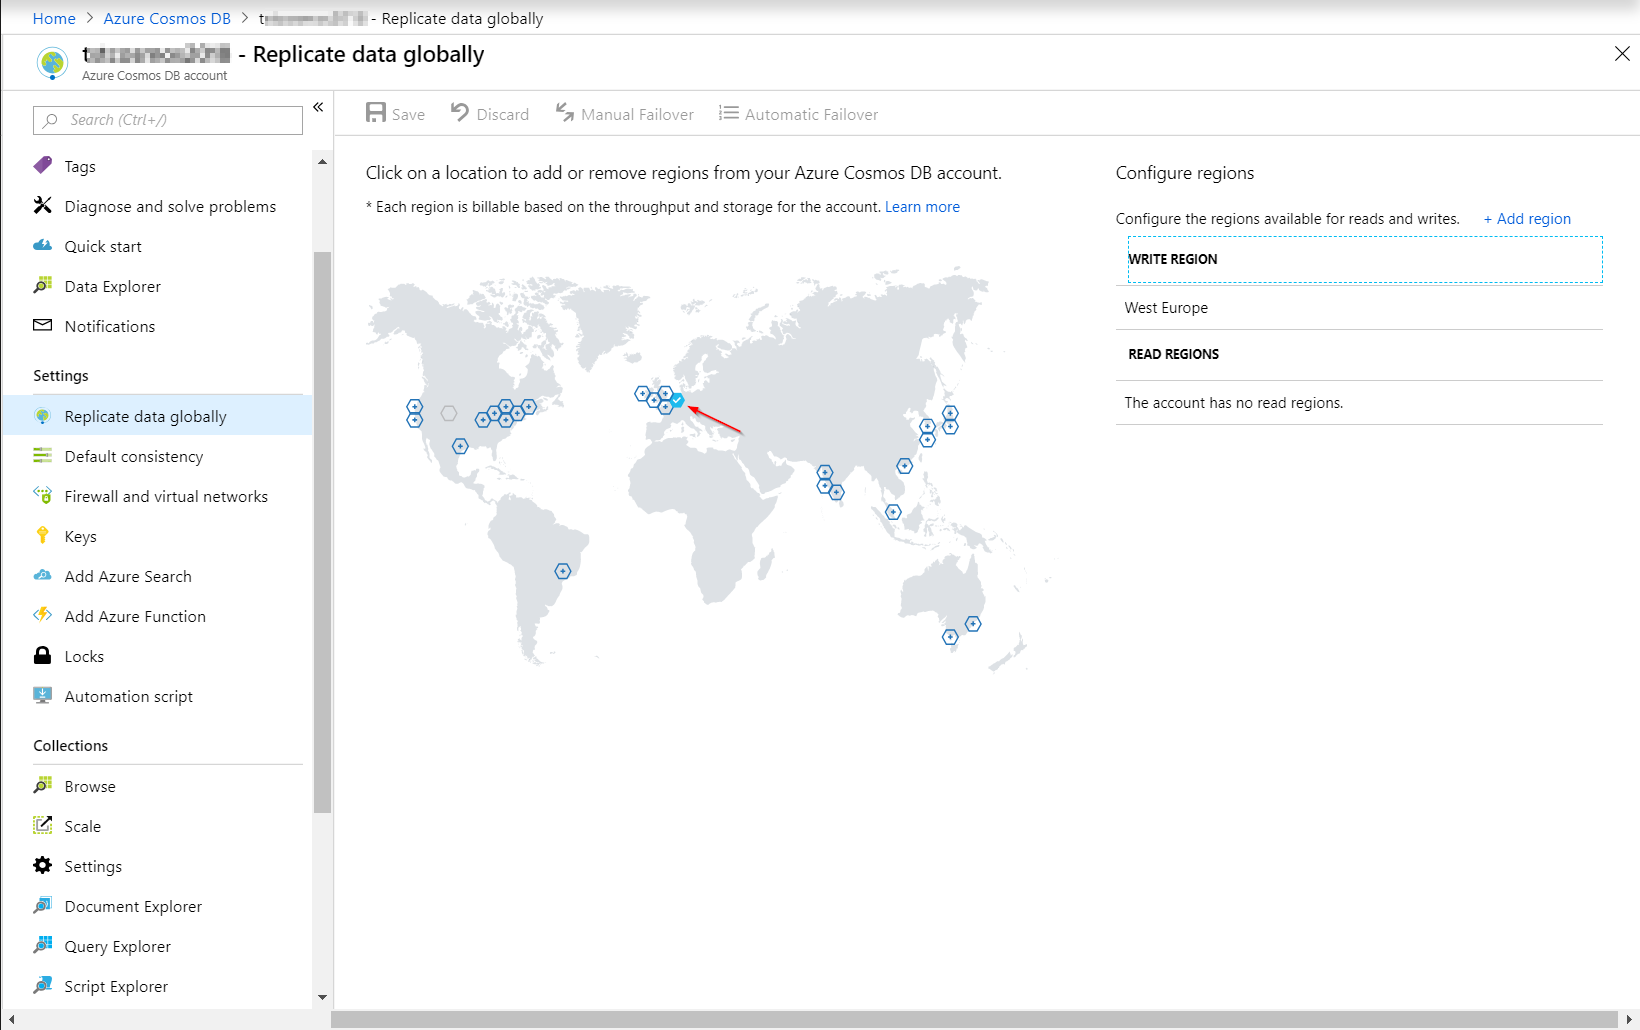Click the Discard undo arrow icon
The width and height of the screenshot is (1640, 1030).
click(460, 113)
